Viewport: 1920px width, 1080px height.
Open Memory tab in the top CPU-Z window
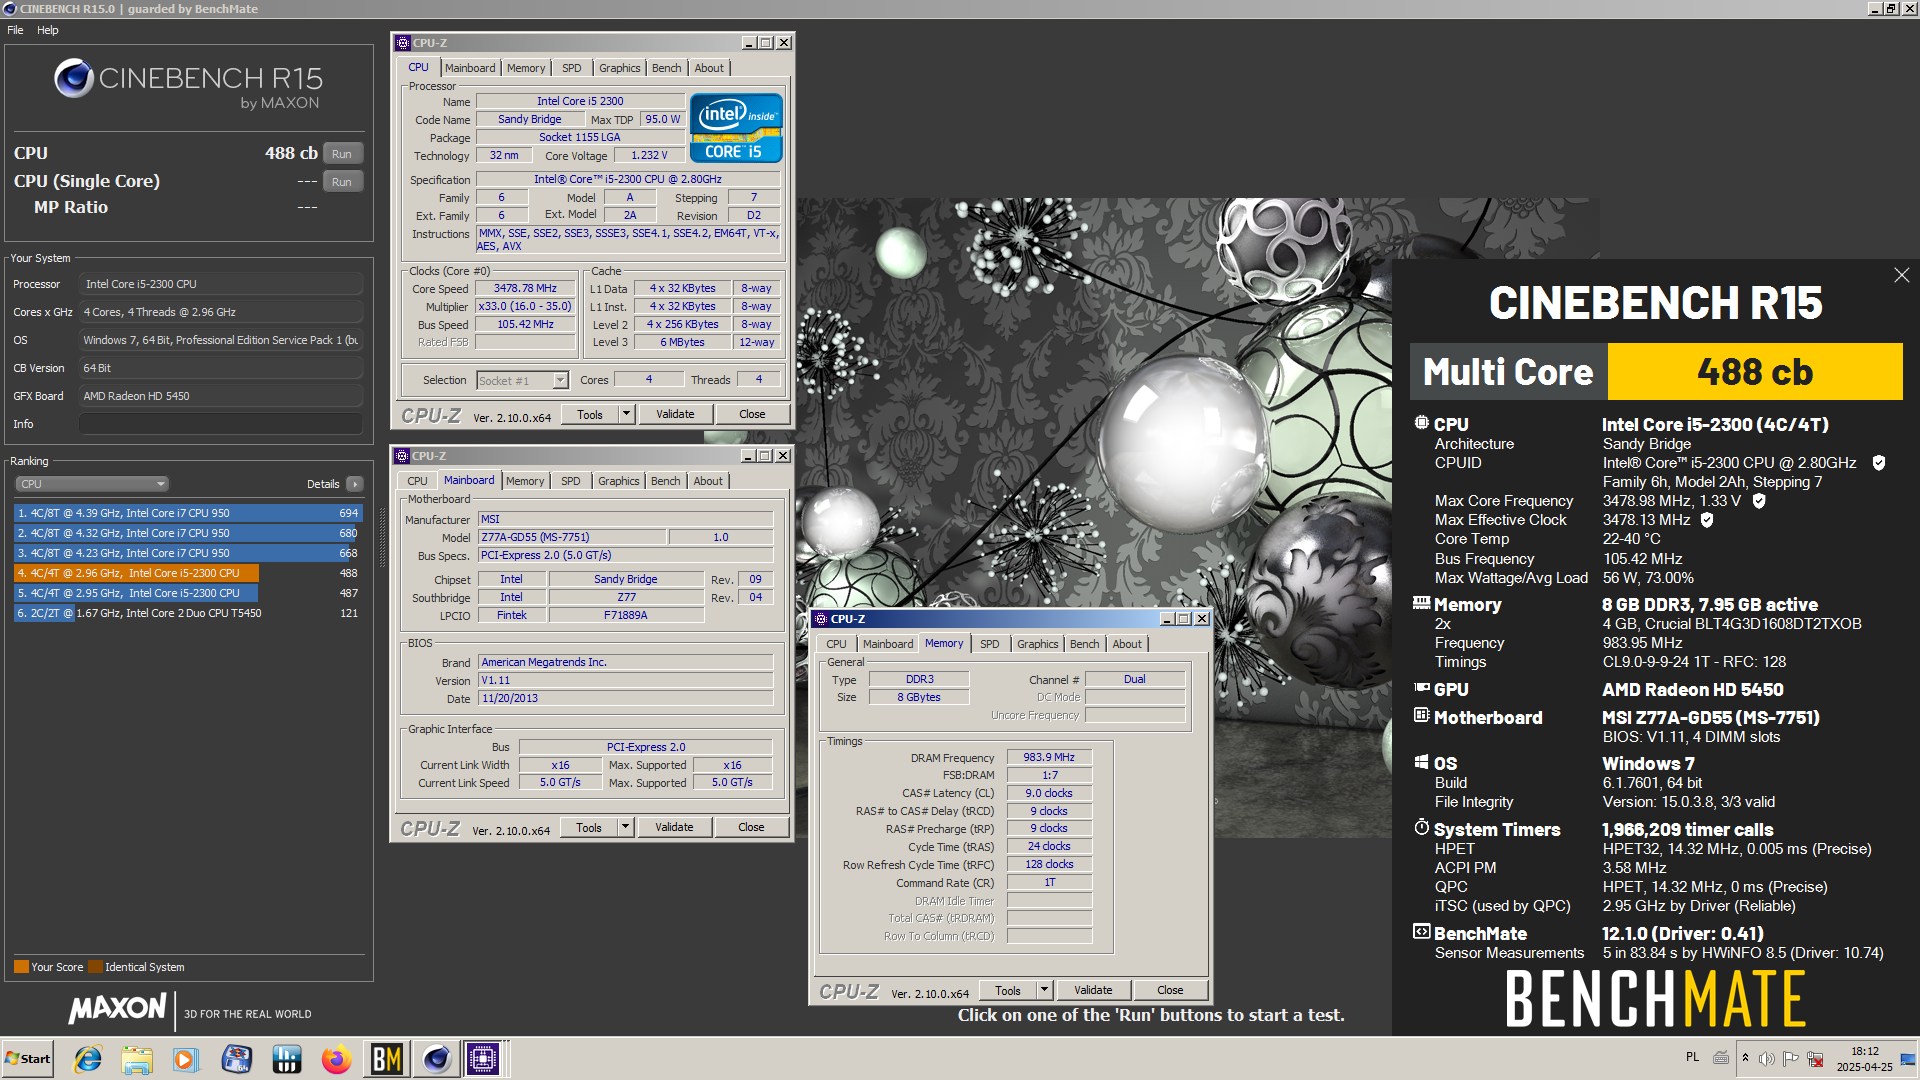(x=526, y=68)
